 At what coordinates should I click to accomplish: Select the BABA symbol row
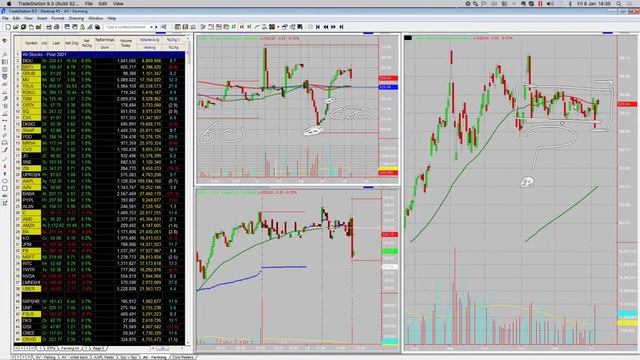click(100, 194)
